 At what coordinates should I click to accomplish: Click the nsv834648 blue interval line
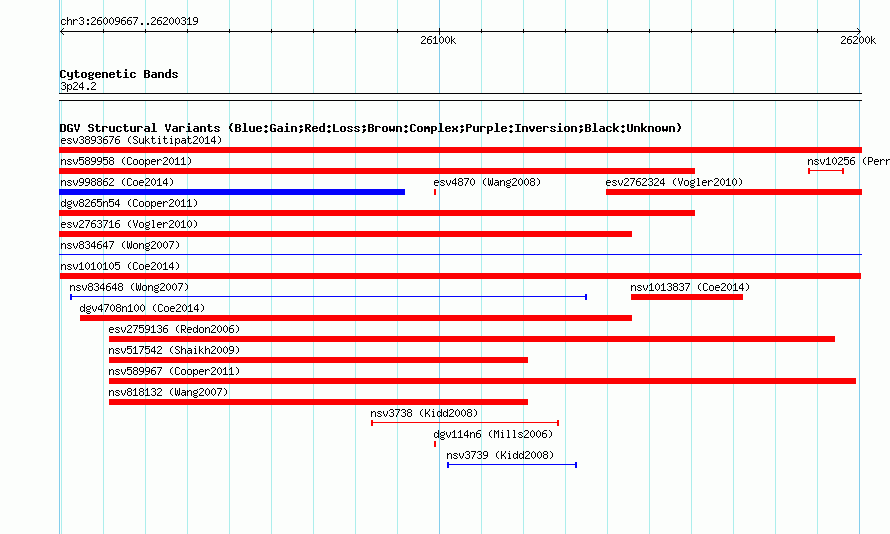(x=328, y=297)
